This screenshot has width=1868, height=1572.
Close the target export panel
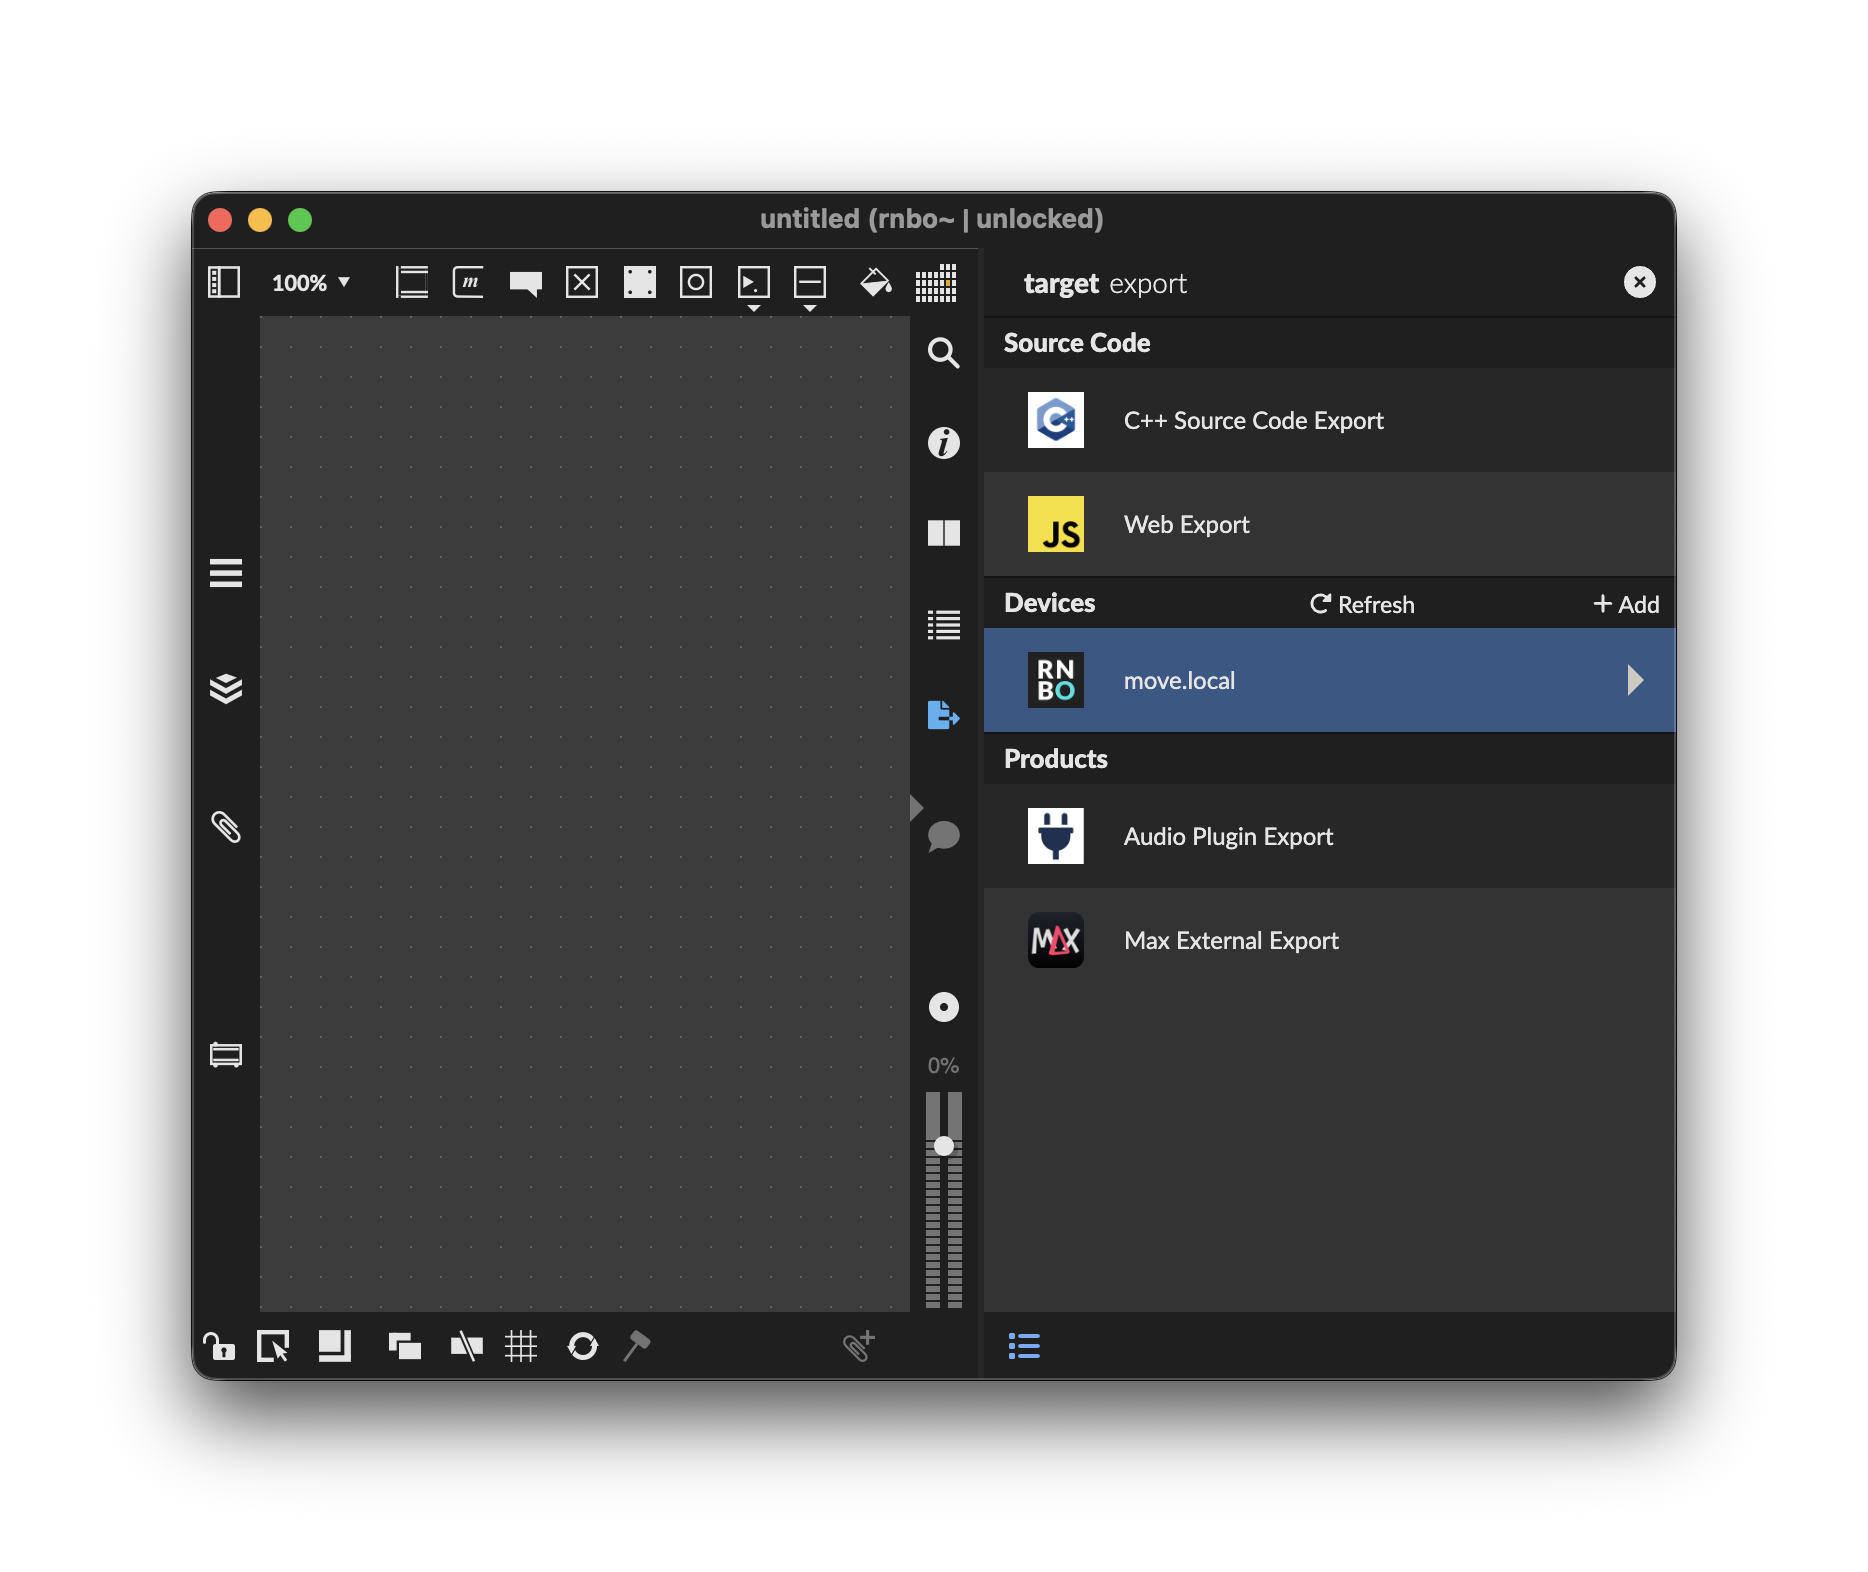1639,283
